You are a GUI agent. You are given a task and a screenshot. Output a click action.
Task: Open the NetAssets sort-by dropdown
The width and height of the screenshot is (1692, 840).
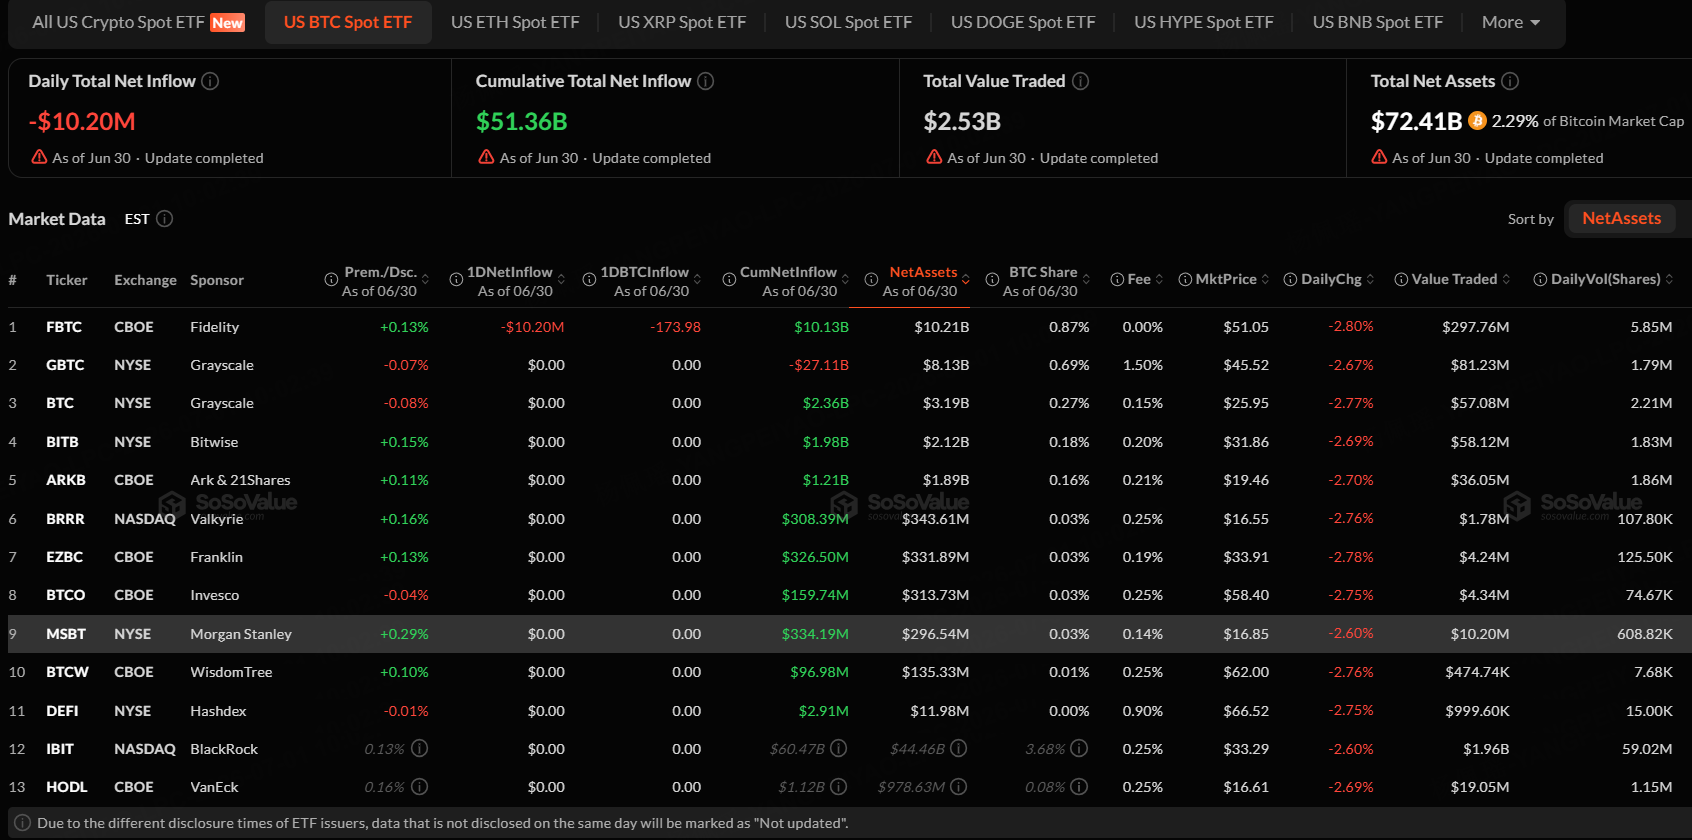(1621, 218)
